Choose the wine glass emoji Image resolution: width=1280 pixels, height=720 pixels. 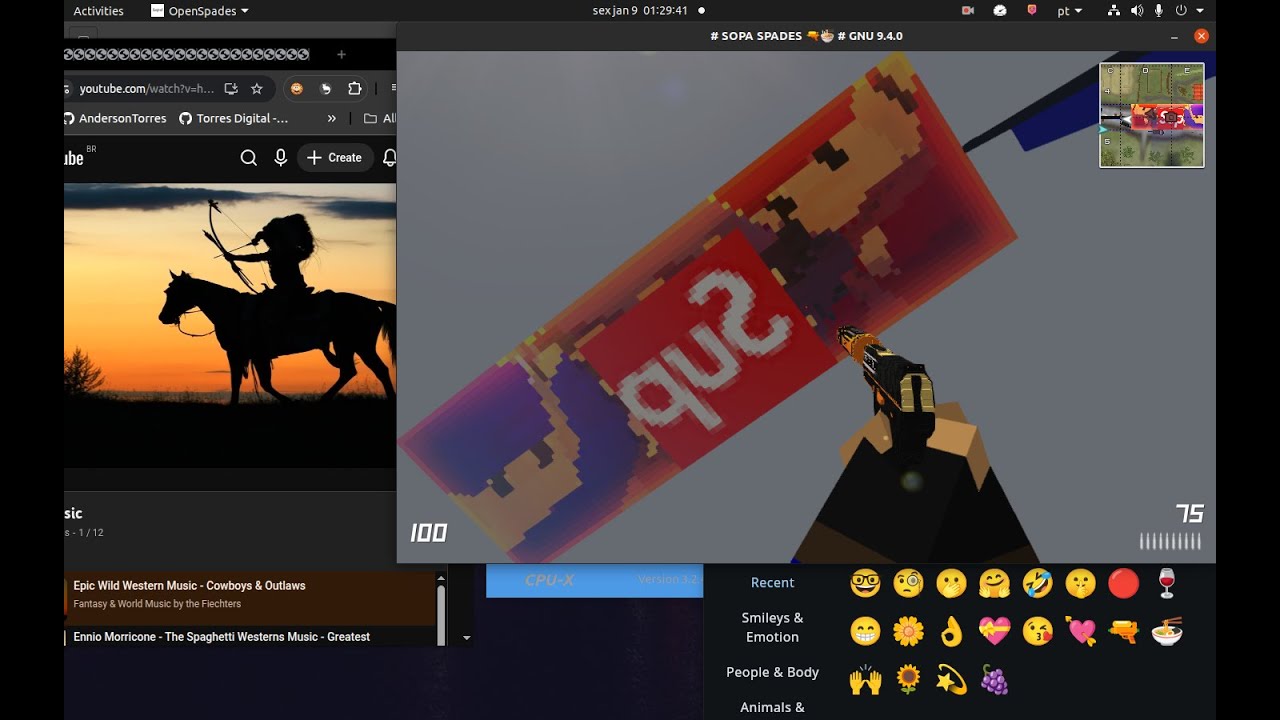(1166, 583)
